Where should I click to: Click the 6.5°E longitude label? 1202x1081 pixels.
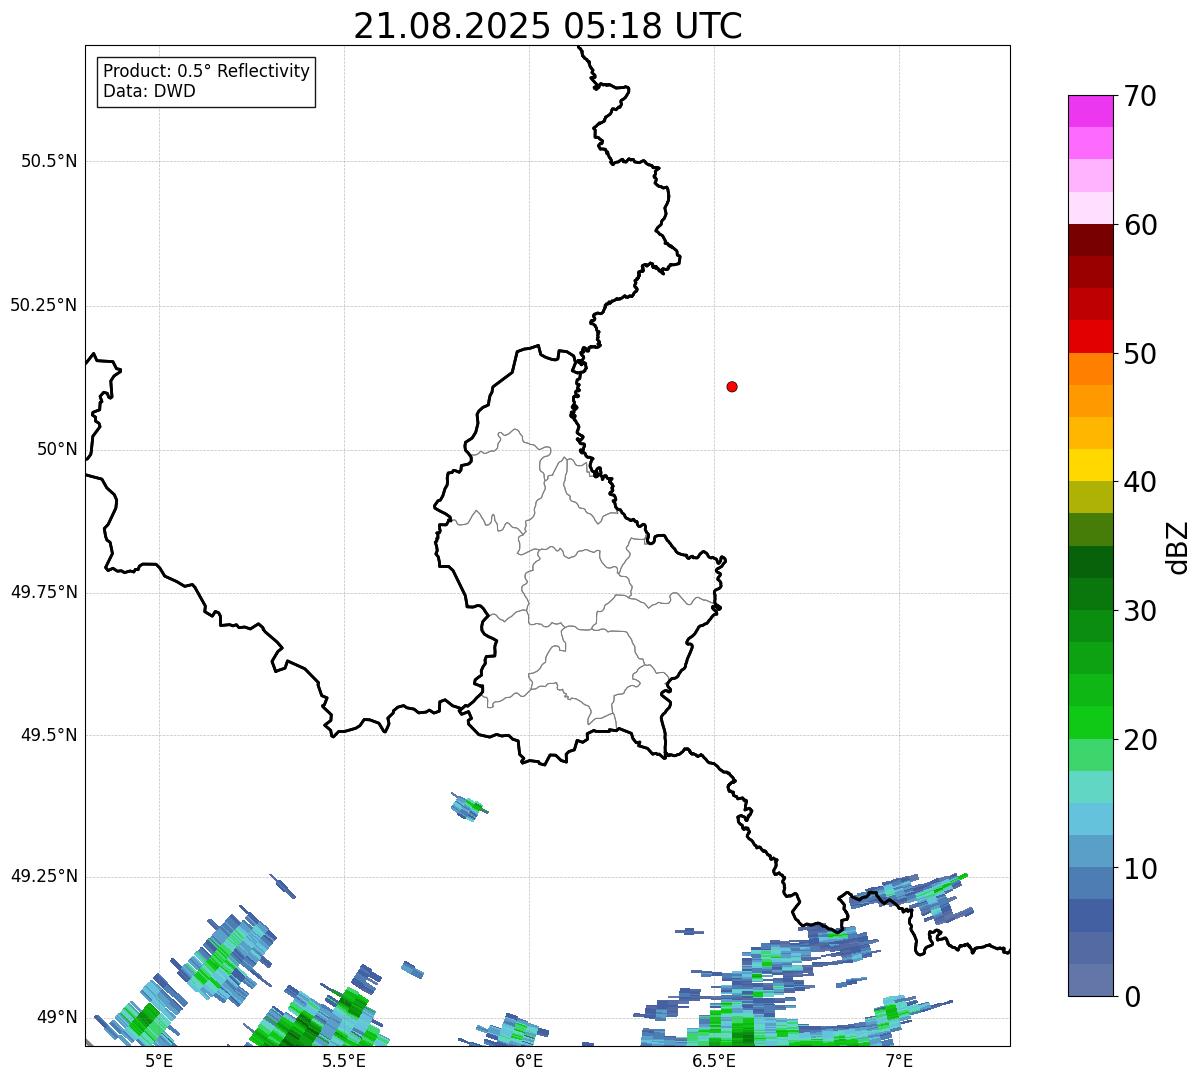(715, 1061)
